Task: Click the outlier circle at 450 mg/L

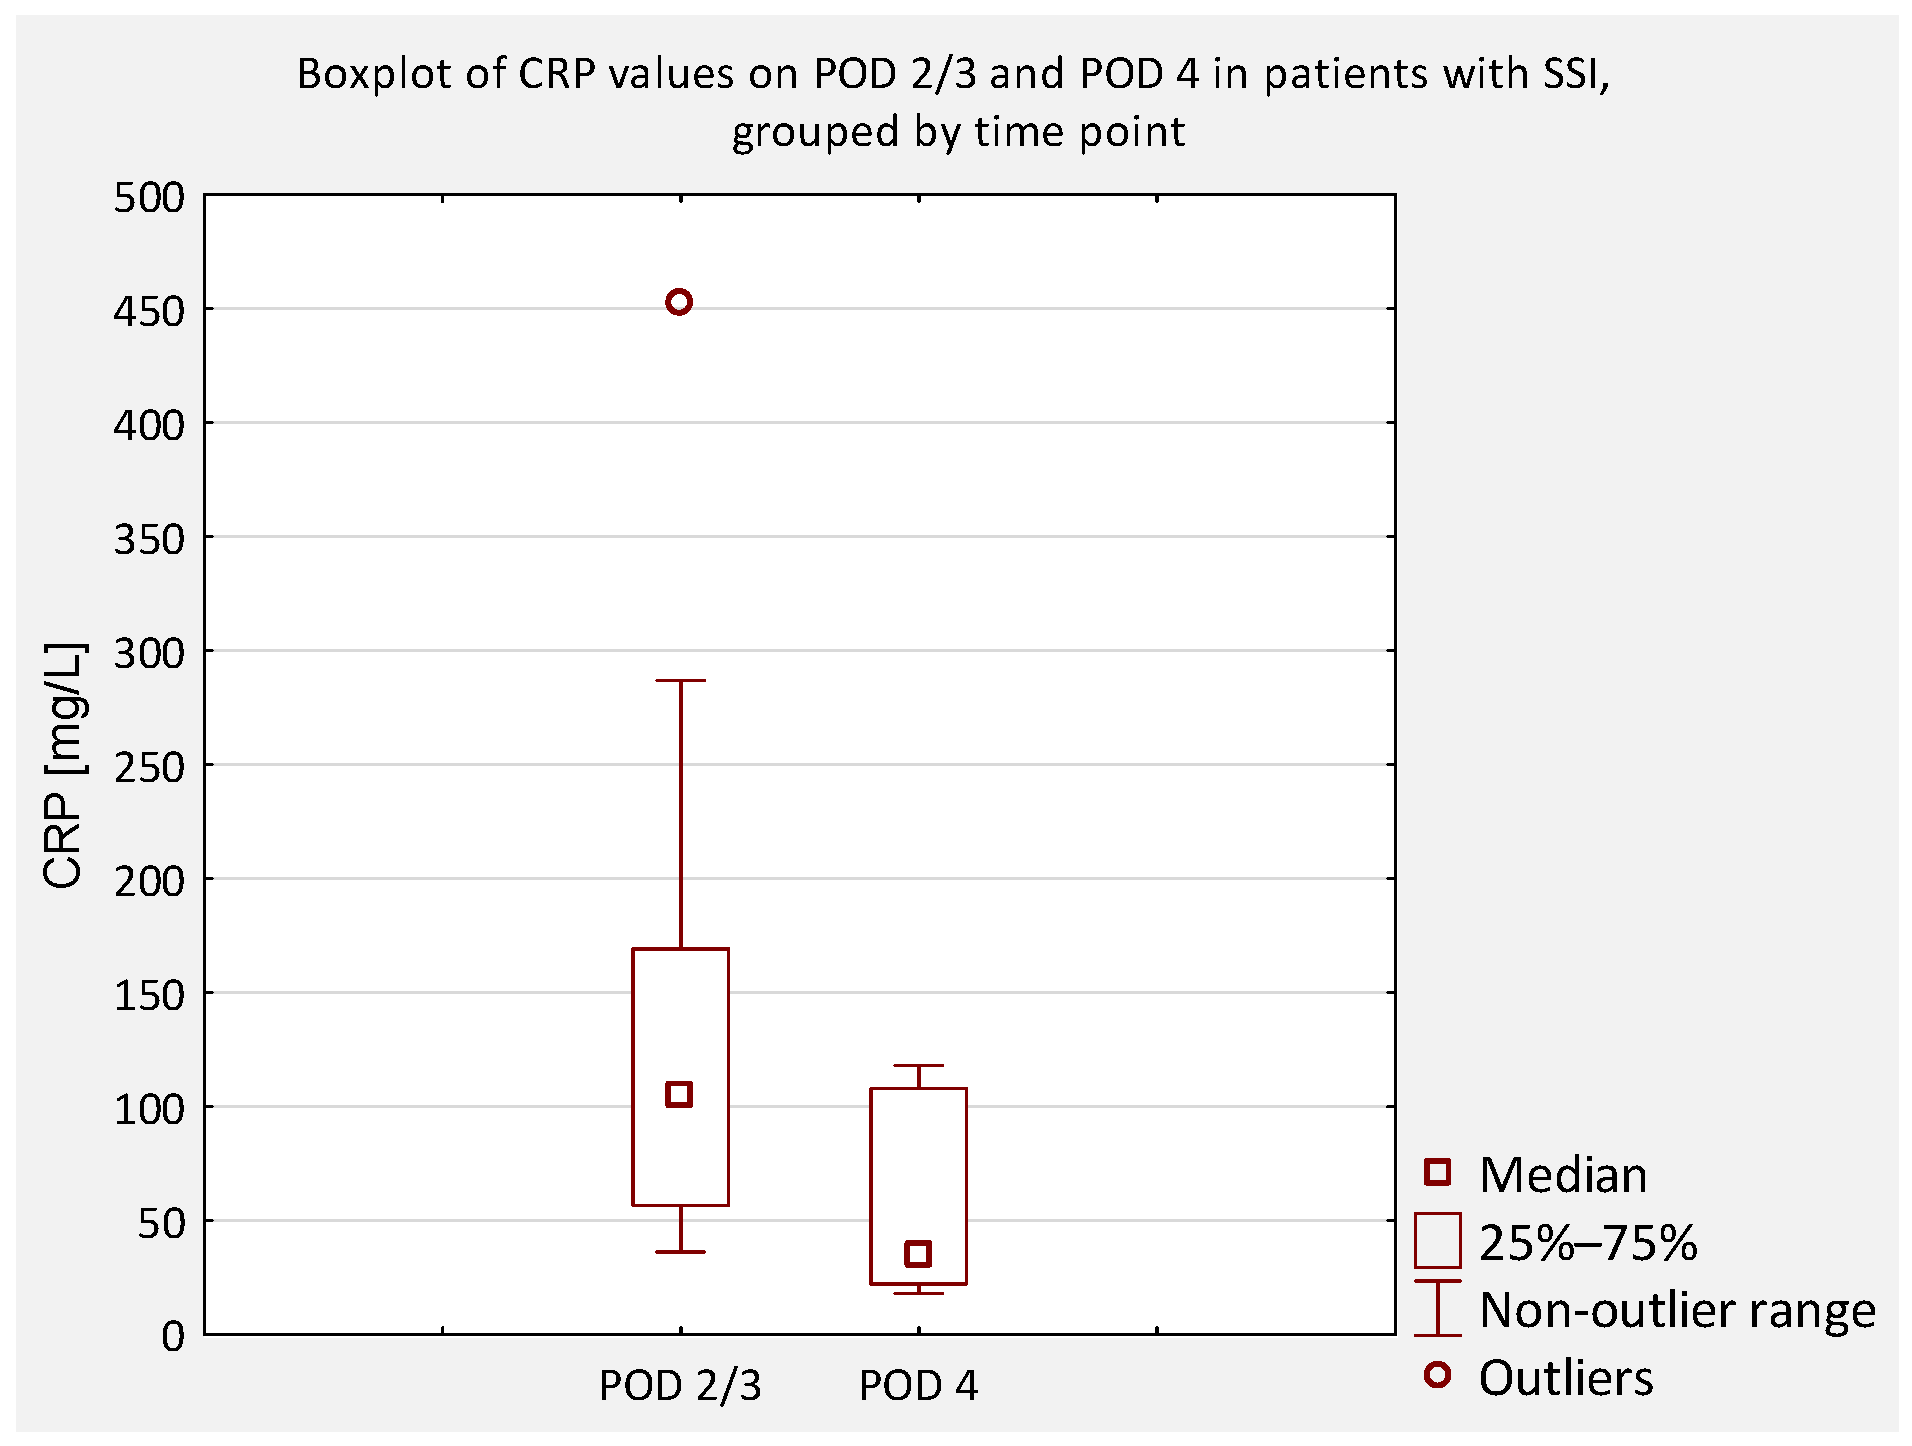Action: 679,302
